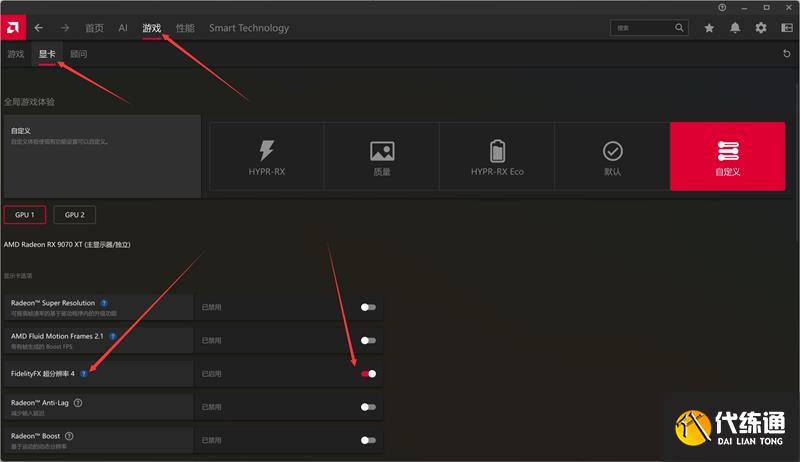
Task: Open FidelityFX 超分辨率 4 help icon
Action: click(x=84, y=374)
